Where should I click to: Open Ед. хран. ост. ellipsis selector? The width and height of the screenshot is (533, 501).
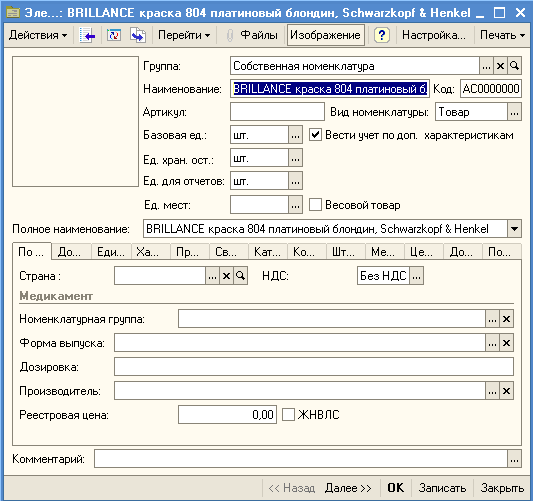pyautogui.click(x=295, y=158)
